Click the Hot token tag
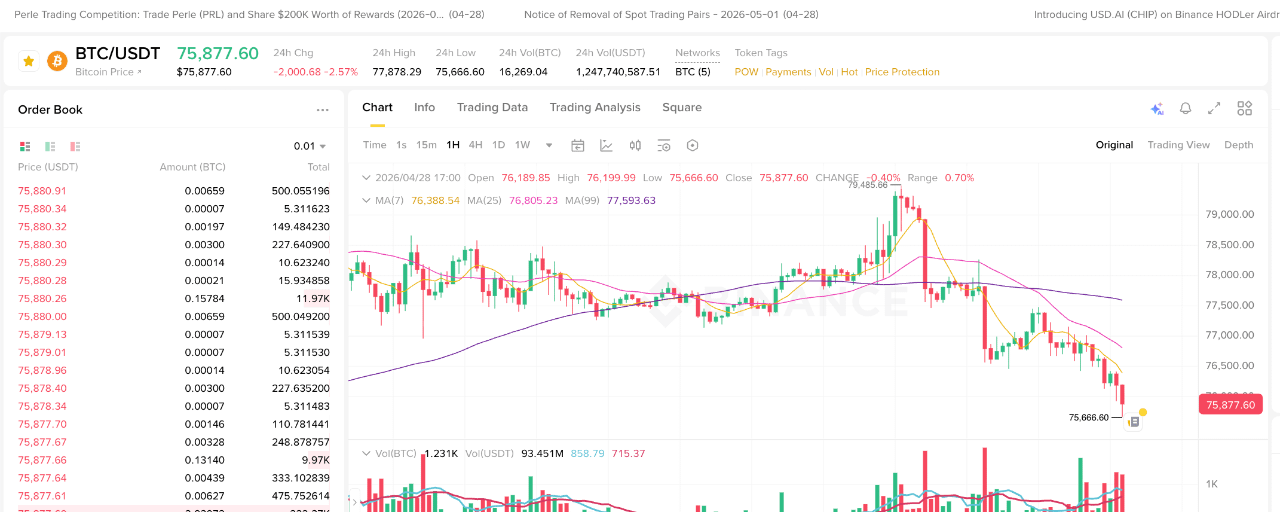1280x512 pixels. coord(849,72)
